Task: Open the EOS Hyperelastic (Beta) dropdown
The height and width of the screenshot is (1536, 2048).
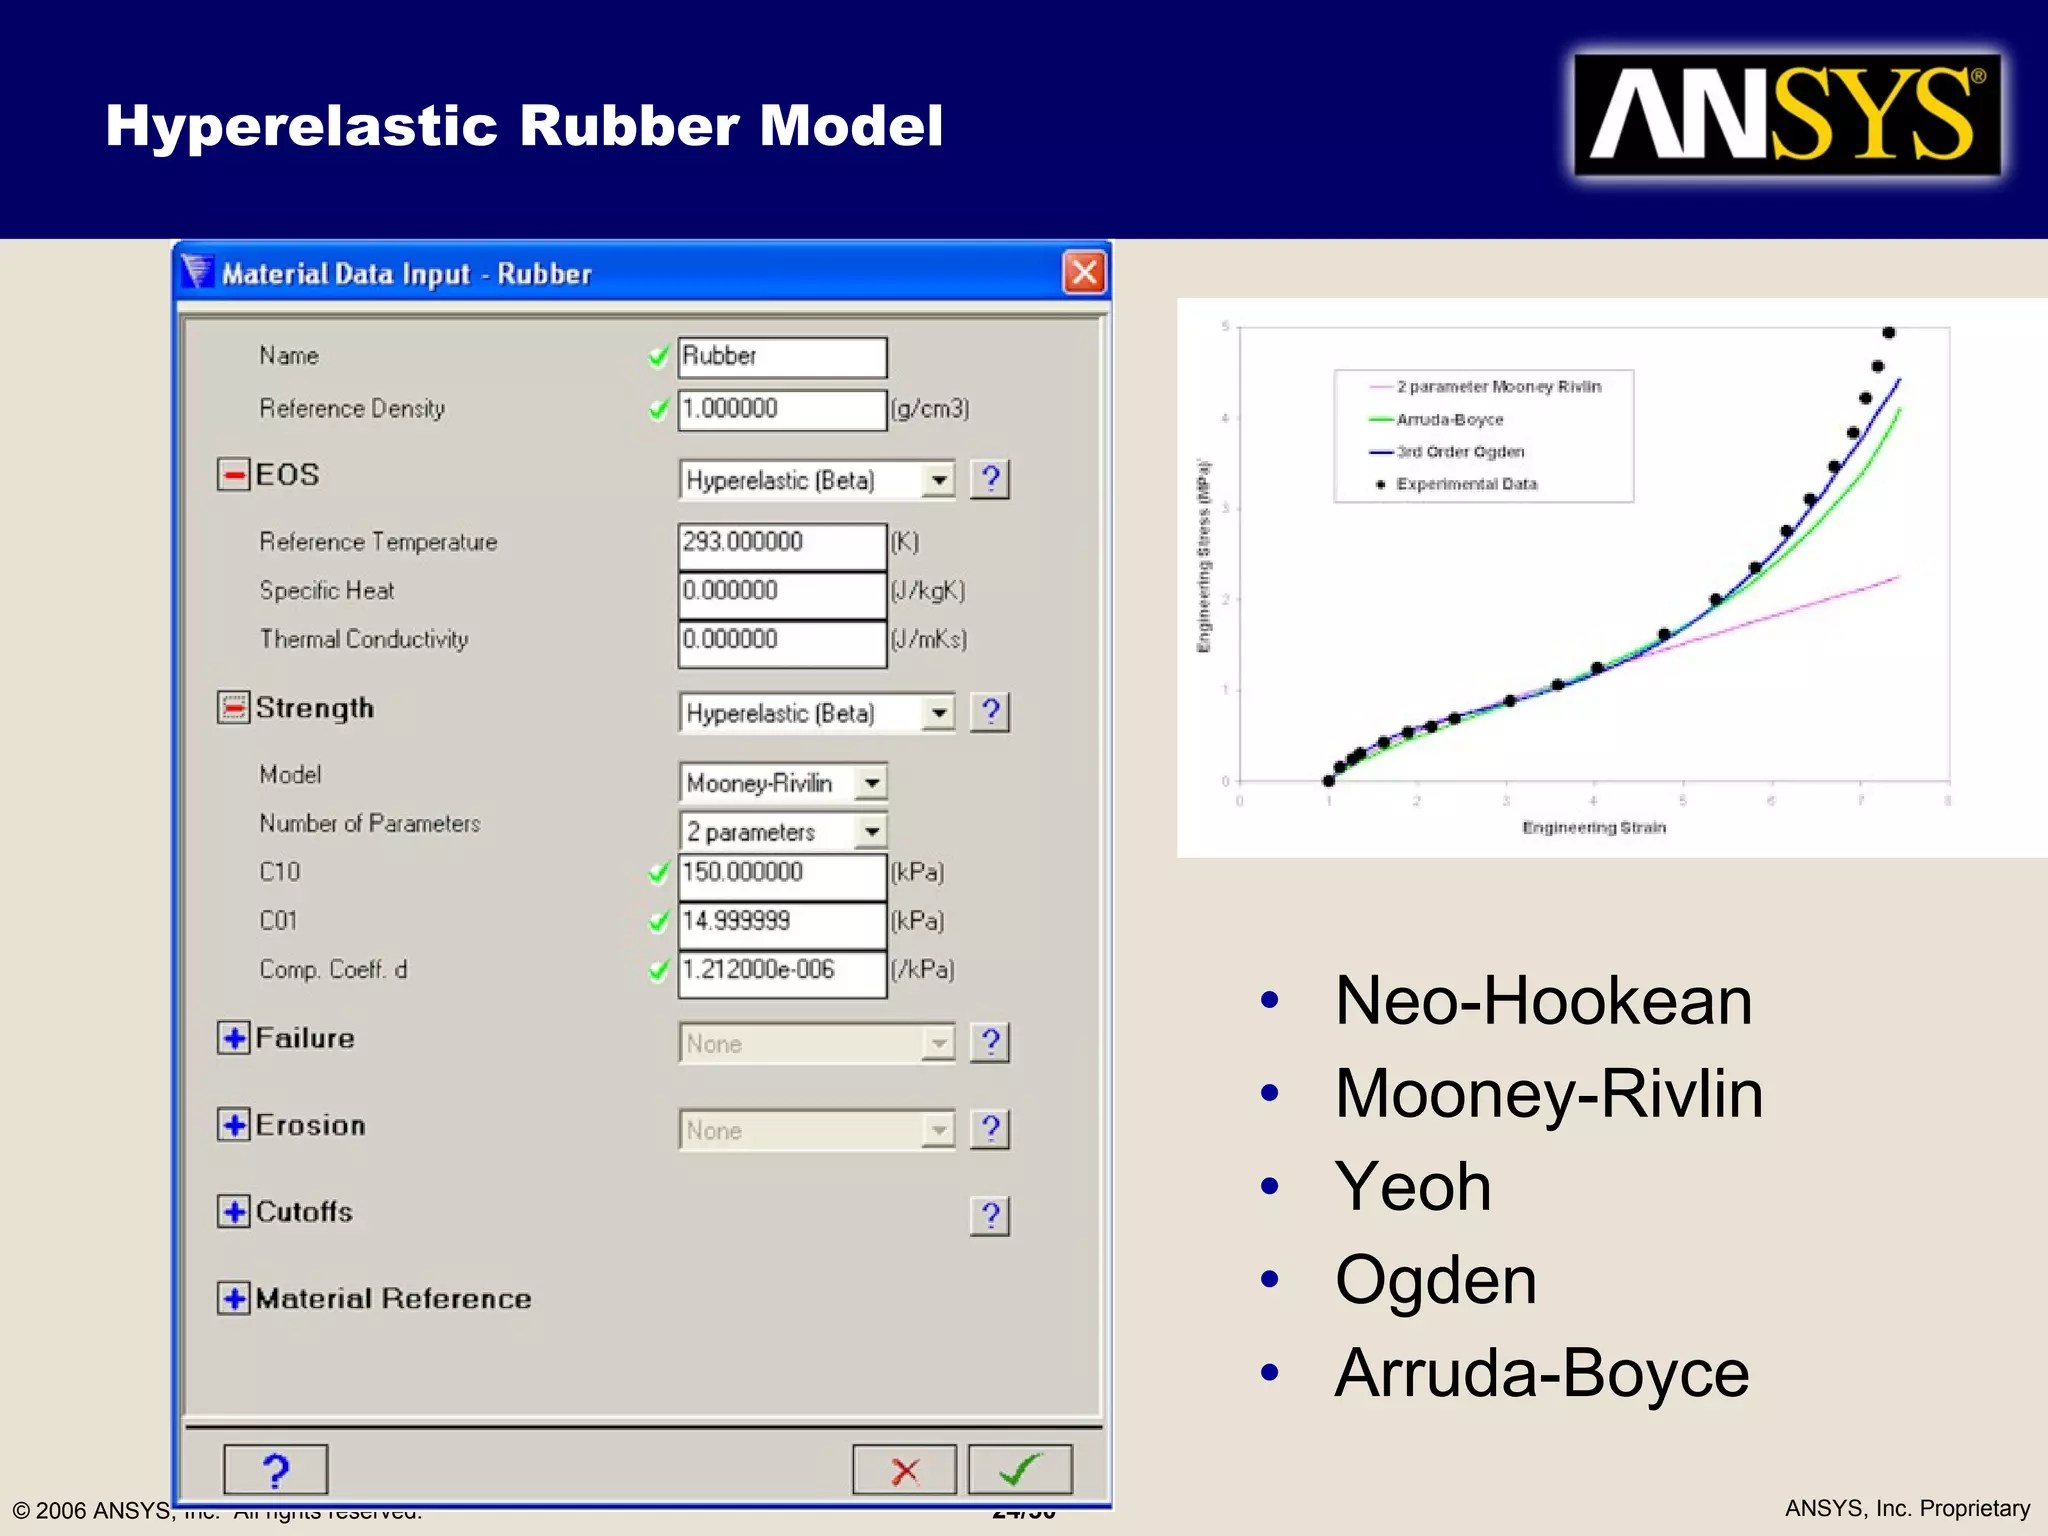Action: [x=817, y=480]
